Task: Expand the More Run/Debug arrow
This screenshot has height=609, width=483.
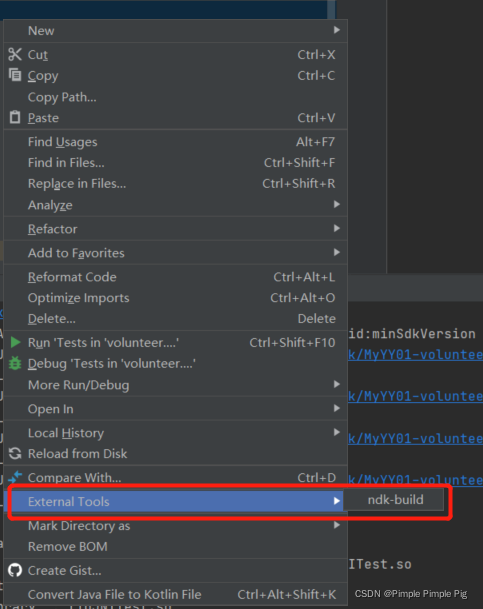Action: tap(337, 384)
